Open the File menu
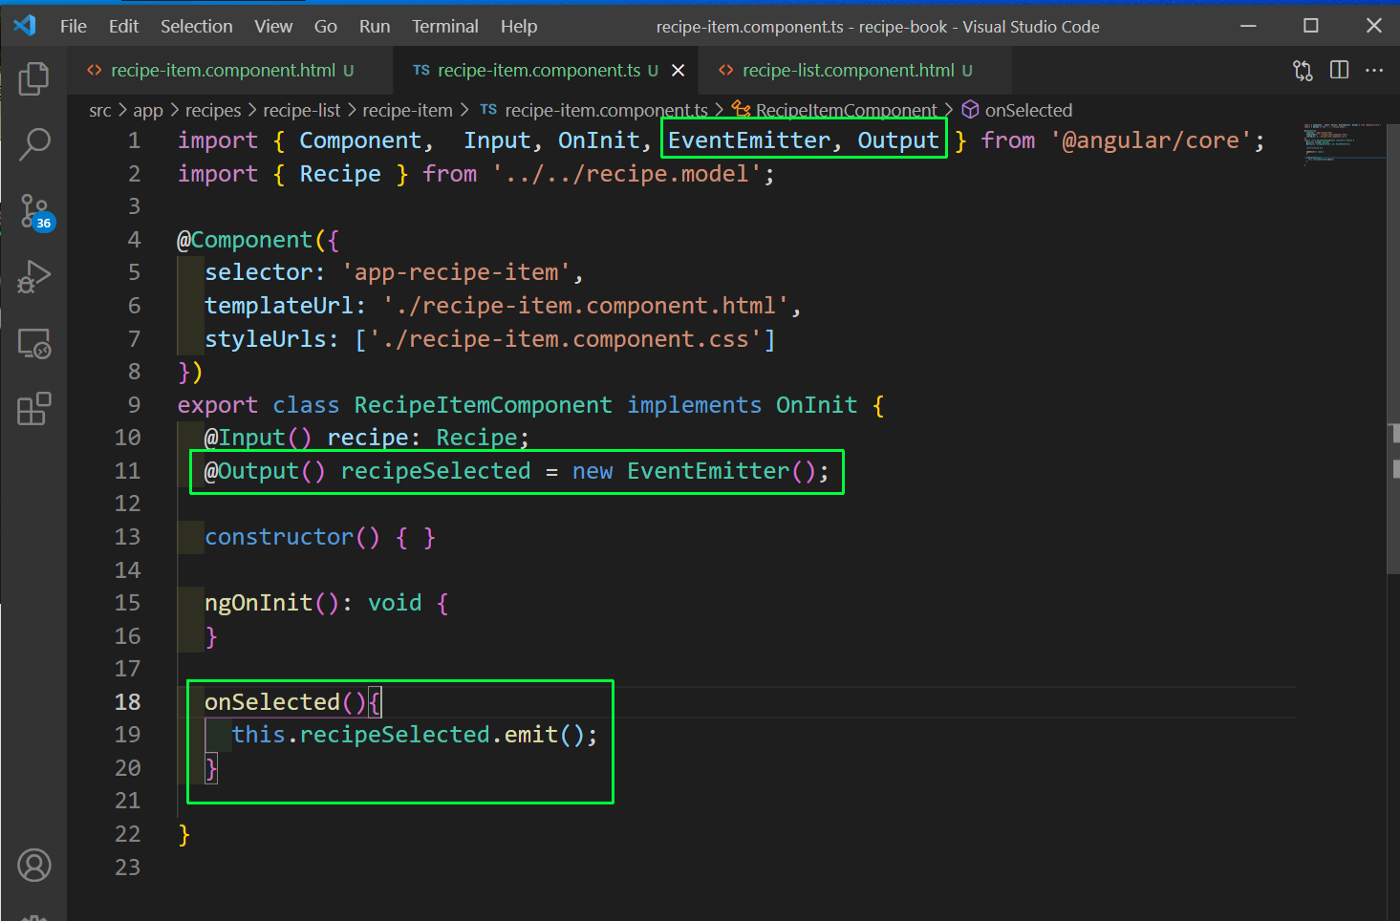This screenshot has width=1400, height=921. (73, 26)
